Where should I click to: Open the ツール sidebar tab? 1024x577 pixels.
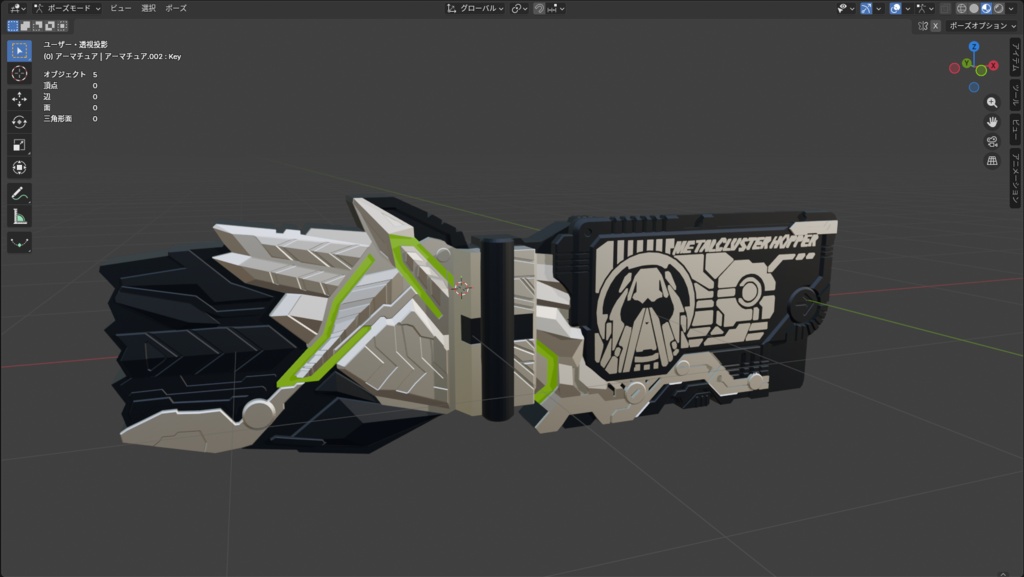click(x=1016, y=95)
